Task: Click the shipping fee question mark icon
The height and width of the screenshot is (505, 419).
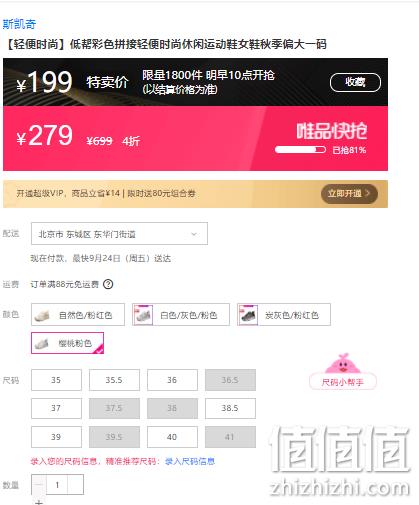Action: pyautogui.click(x=108, y=284)
